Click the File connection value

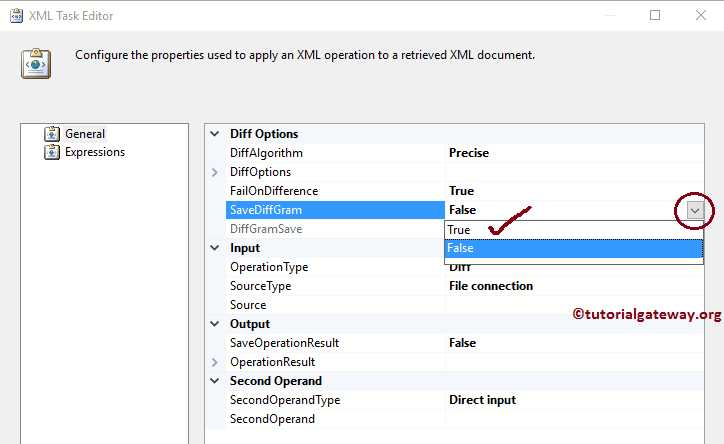coord(491,286)
